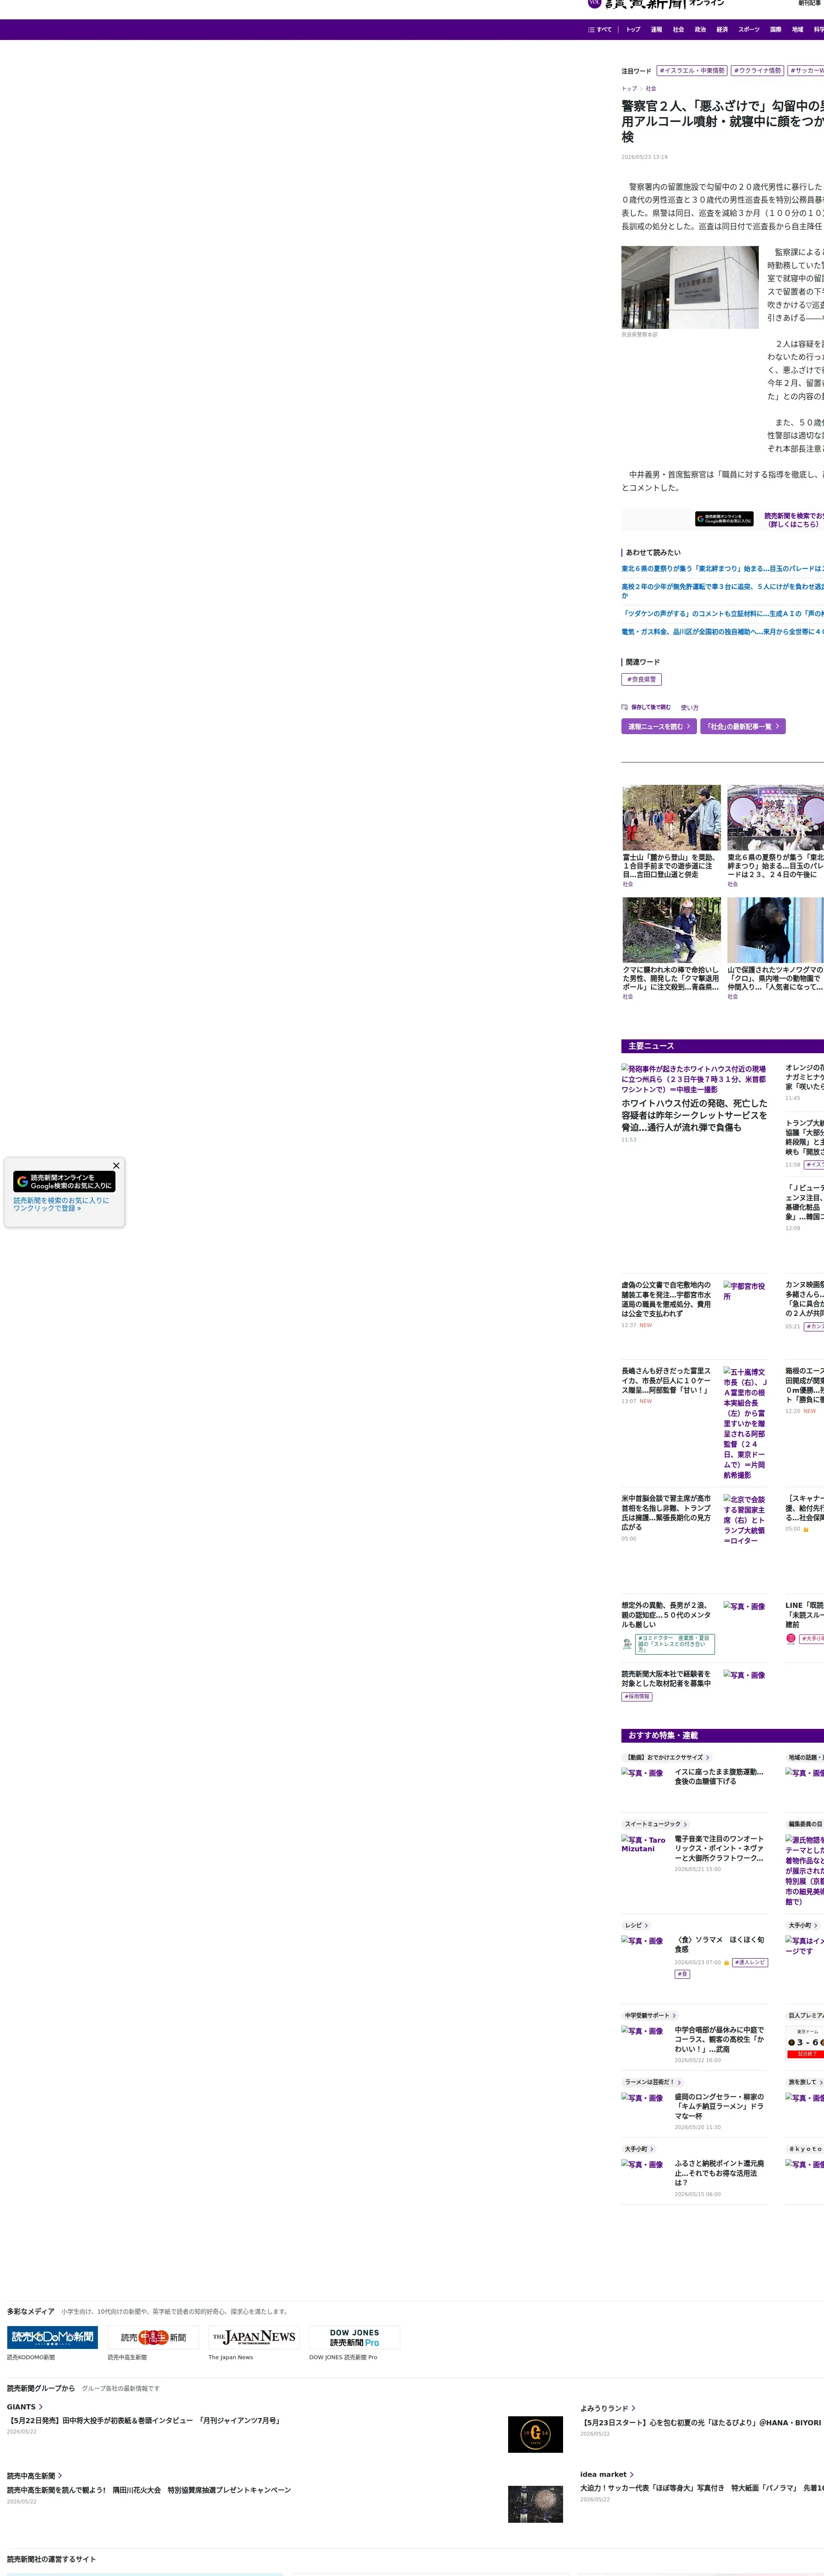The width and height of the screenshot is (824, 2576).
Task: Close the Google favorites popup
Action: [x=116, y=1165]
